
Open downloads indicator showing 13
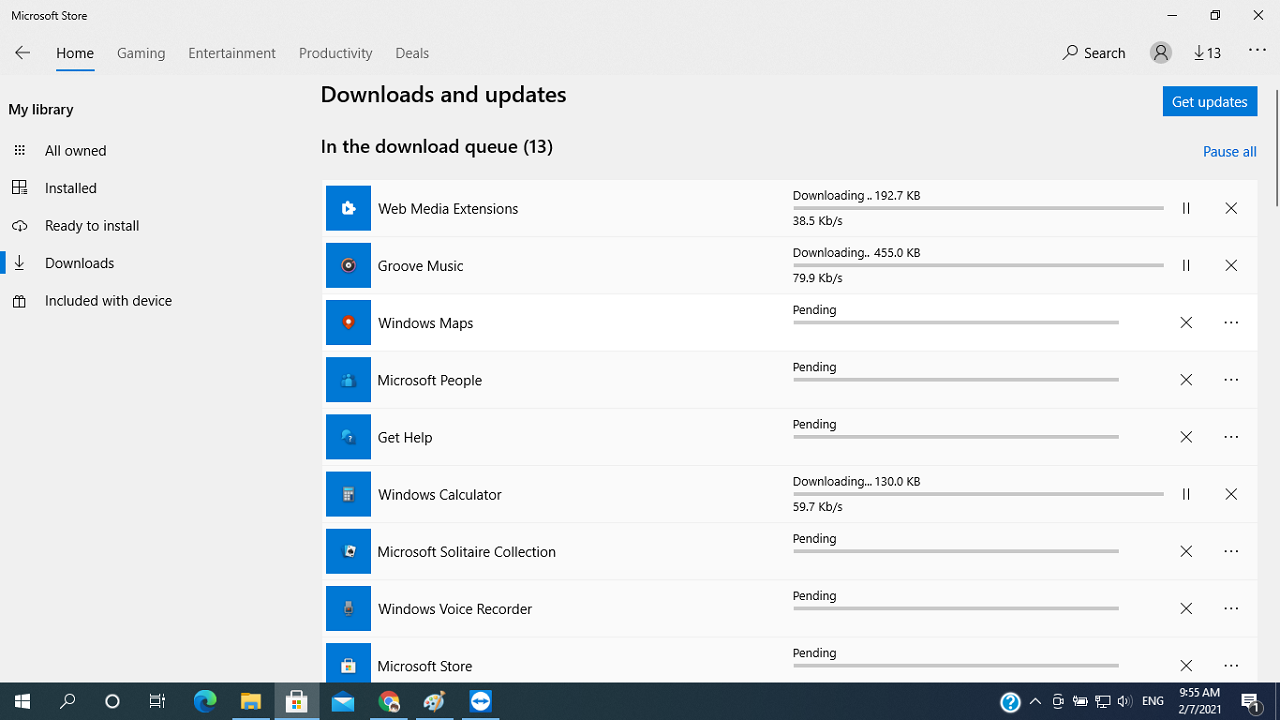(1208, 53)
